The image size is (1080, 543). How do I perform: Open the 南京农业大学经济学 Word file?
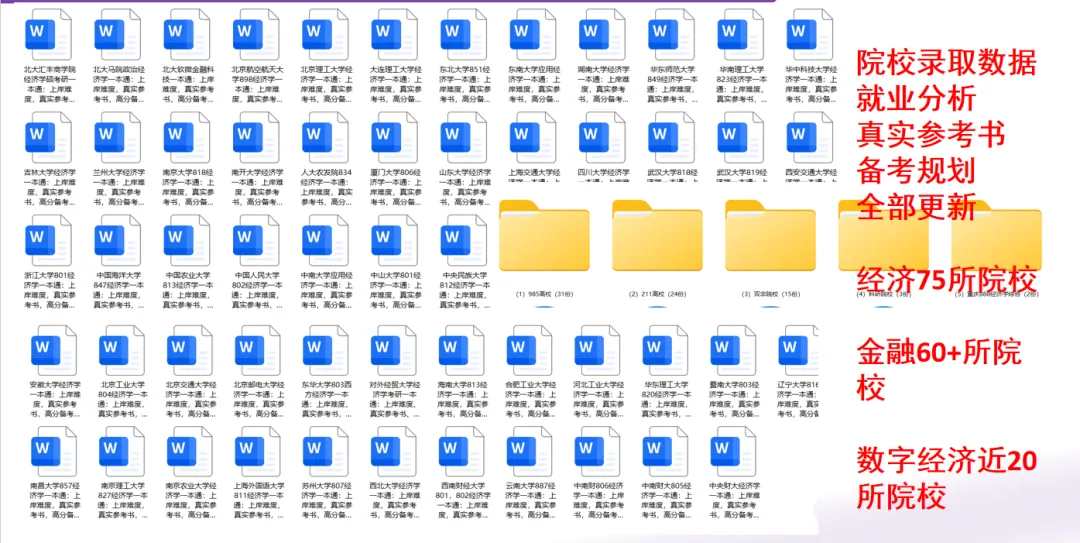(x=190, y=451)
